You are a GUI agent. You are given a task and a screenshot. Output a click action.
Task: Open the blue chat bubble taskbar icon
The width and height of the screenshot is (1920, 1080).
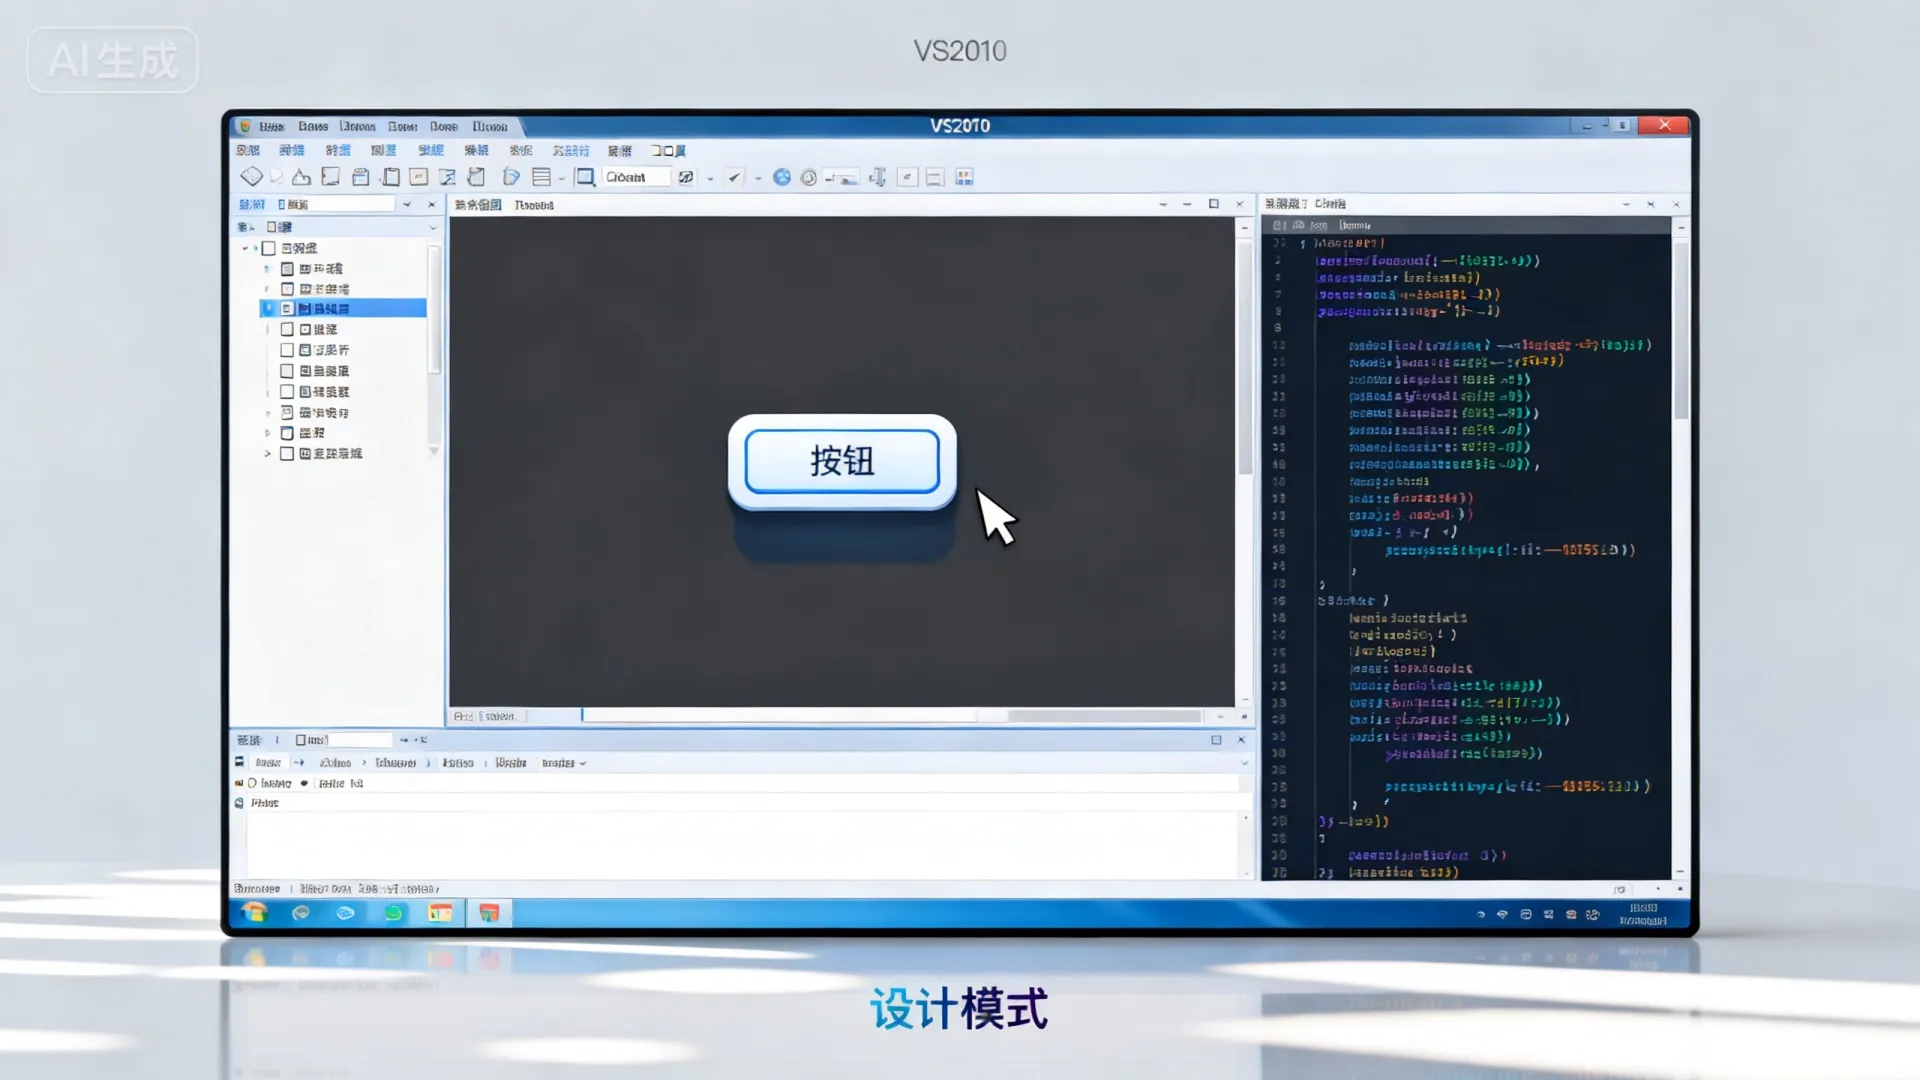(x=345, y=912)
